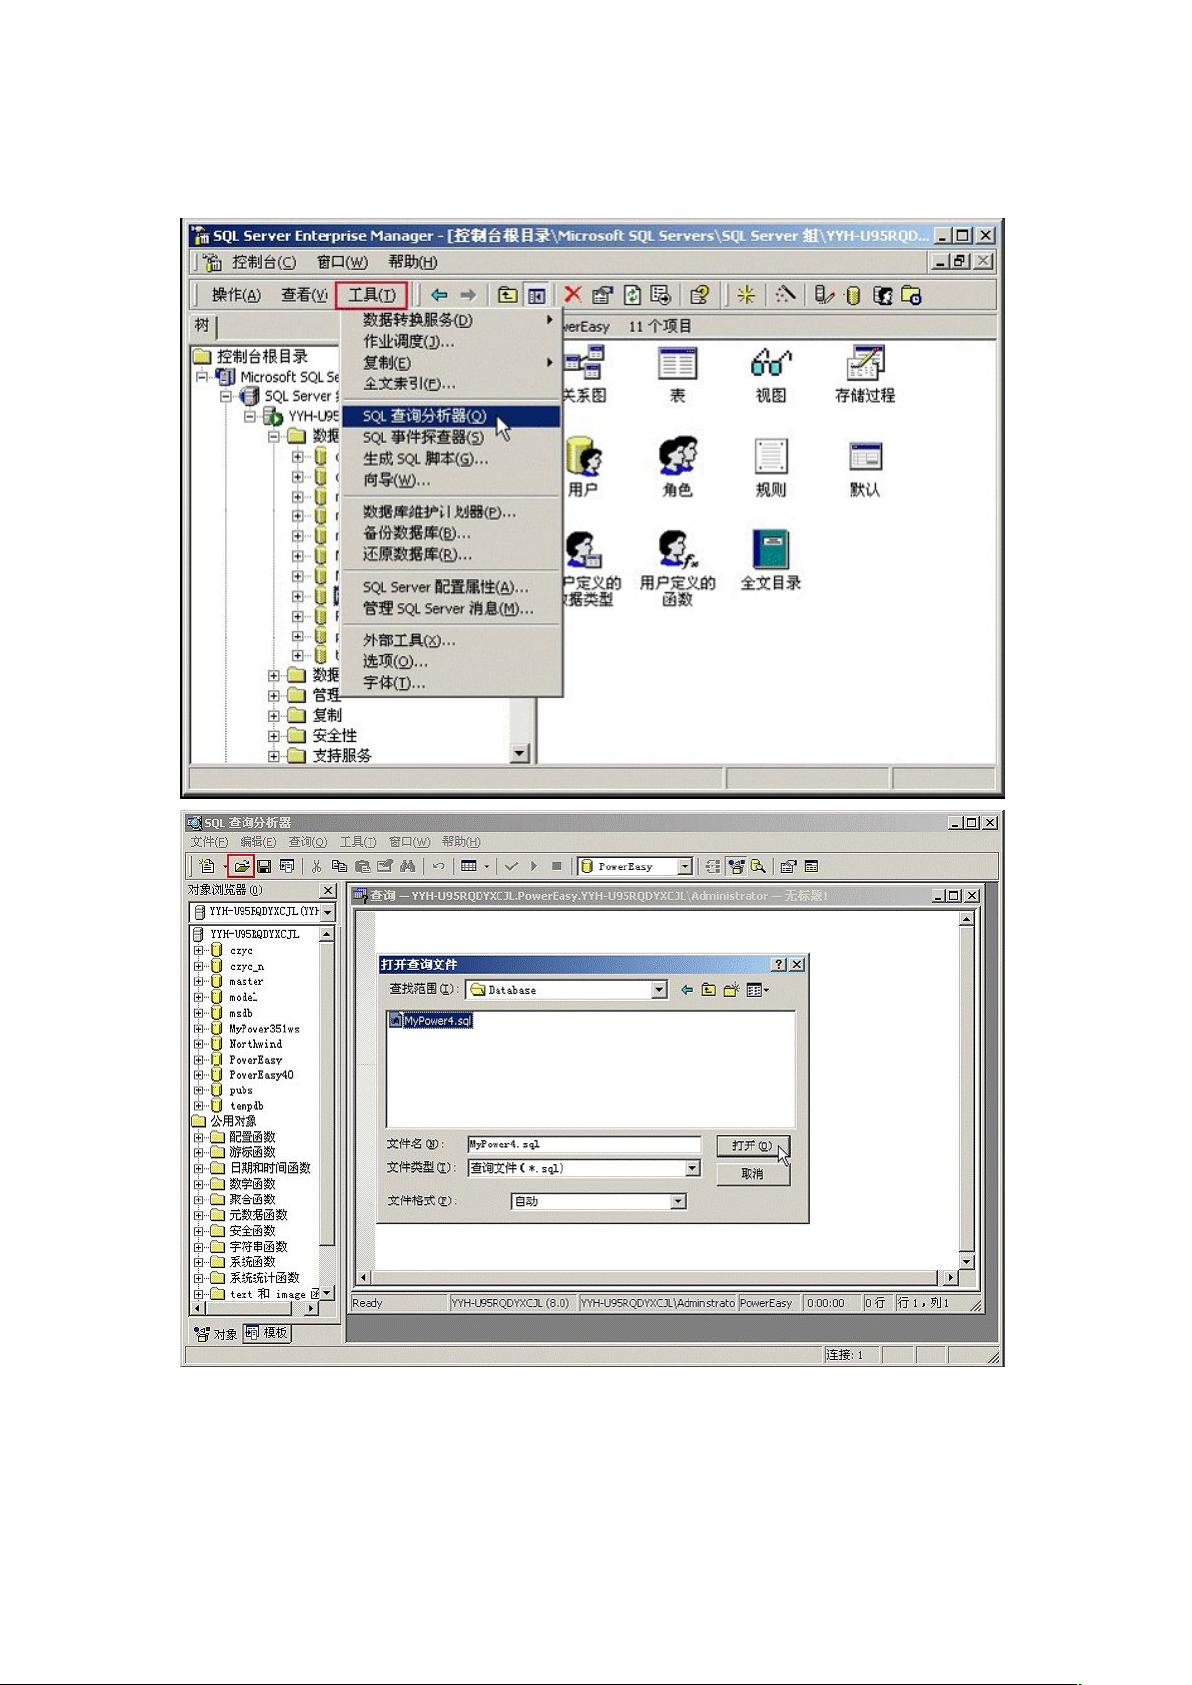Image resolution: width=1192 pixels, height=1685 pixels.
Task: Click the undo icon in Query Analyzer toolbar
Action: tap(438, 866)
